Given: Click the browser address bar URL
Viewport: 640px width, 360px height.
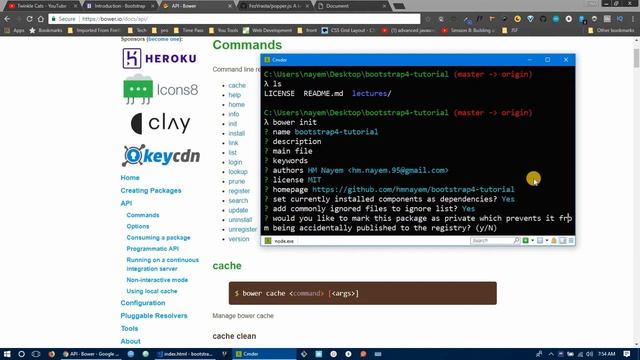Looking at the screenshot, I should click(x=115, y=19).
